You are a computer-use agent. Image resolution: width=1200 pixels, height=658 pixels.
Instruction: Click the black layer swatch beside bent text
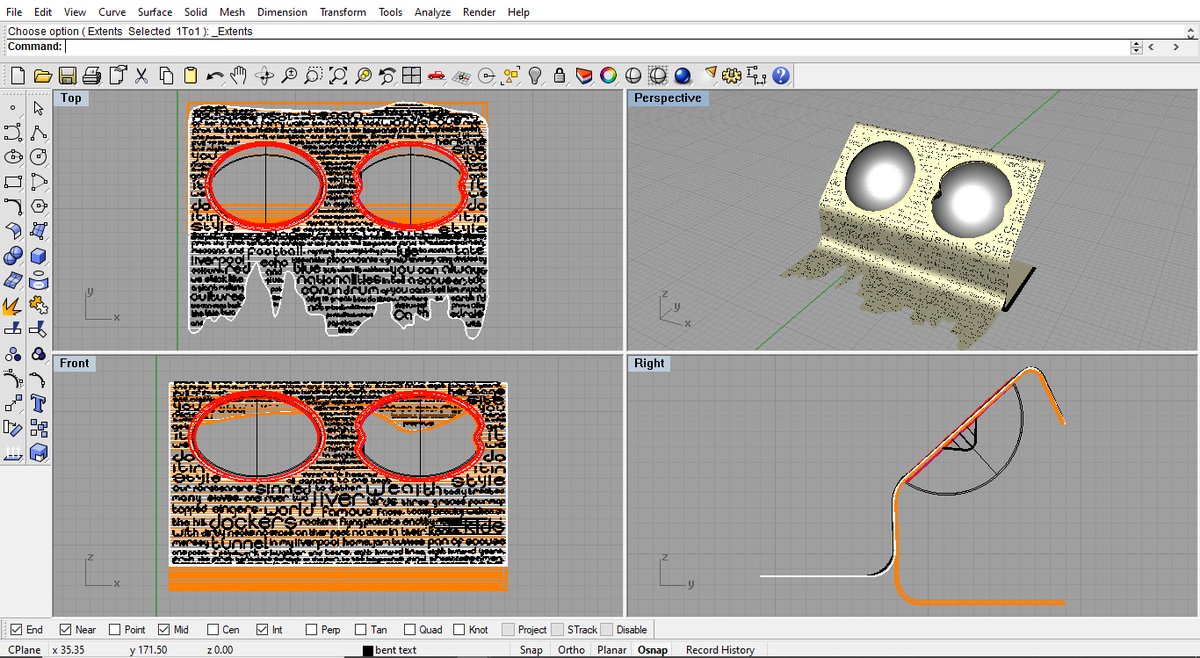[x=368, y=651]
